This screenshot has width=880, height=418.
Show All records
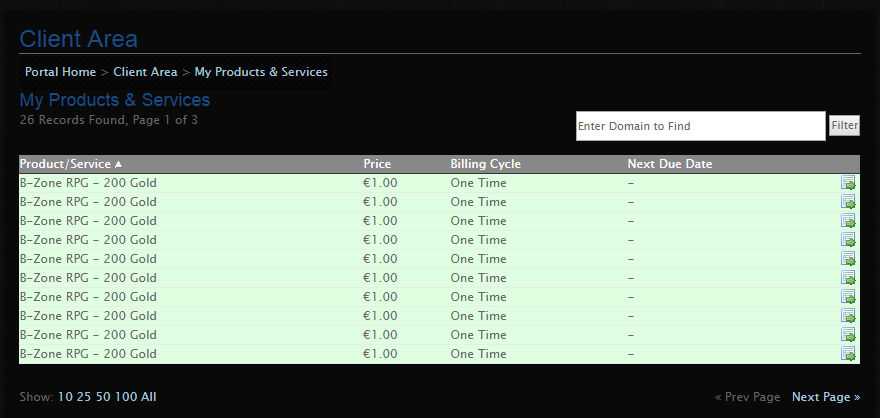148,397
